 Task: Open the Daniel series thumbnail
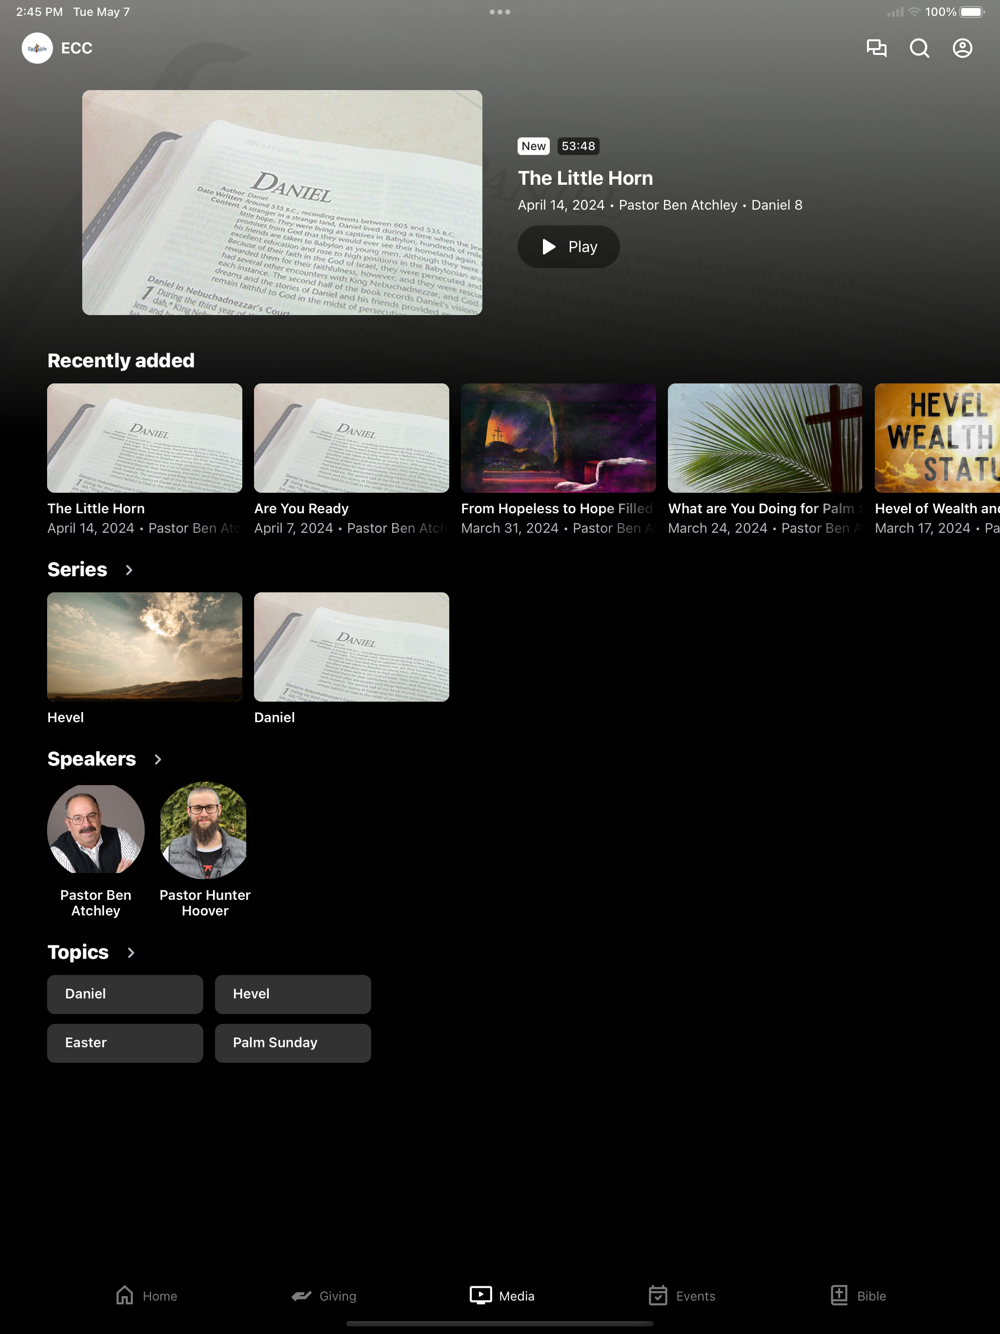pos(352,647)
